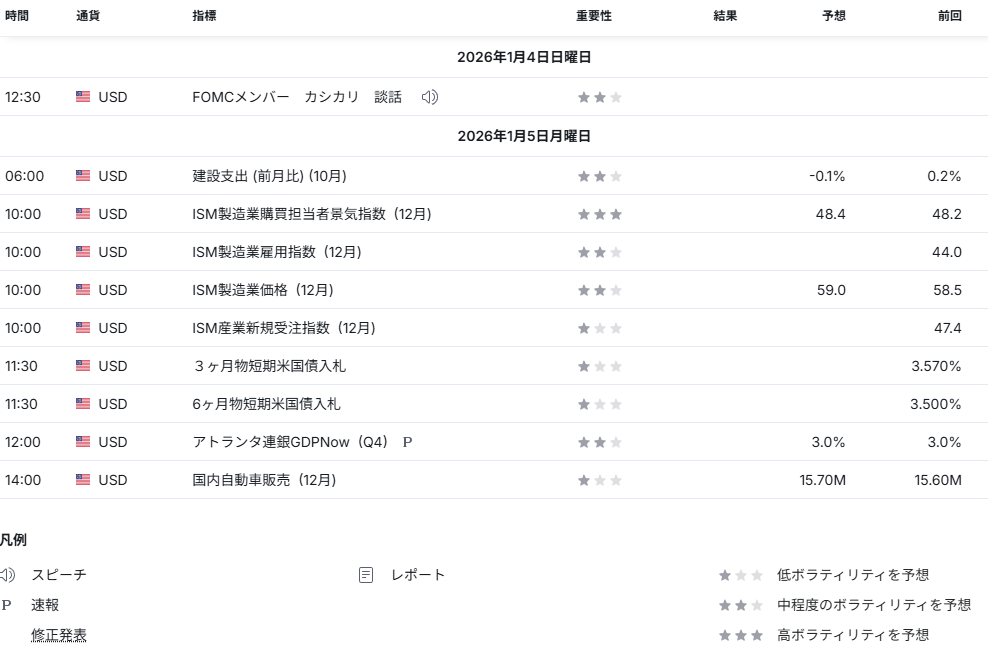Click the speech speaker icon in the legend

coord(8,575)
